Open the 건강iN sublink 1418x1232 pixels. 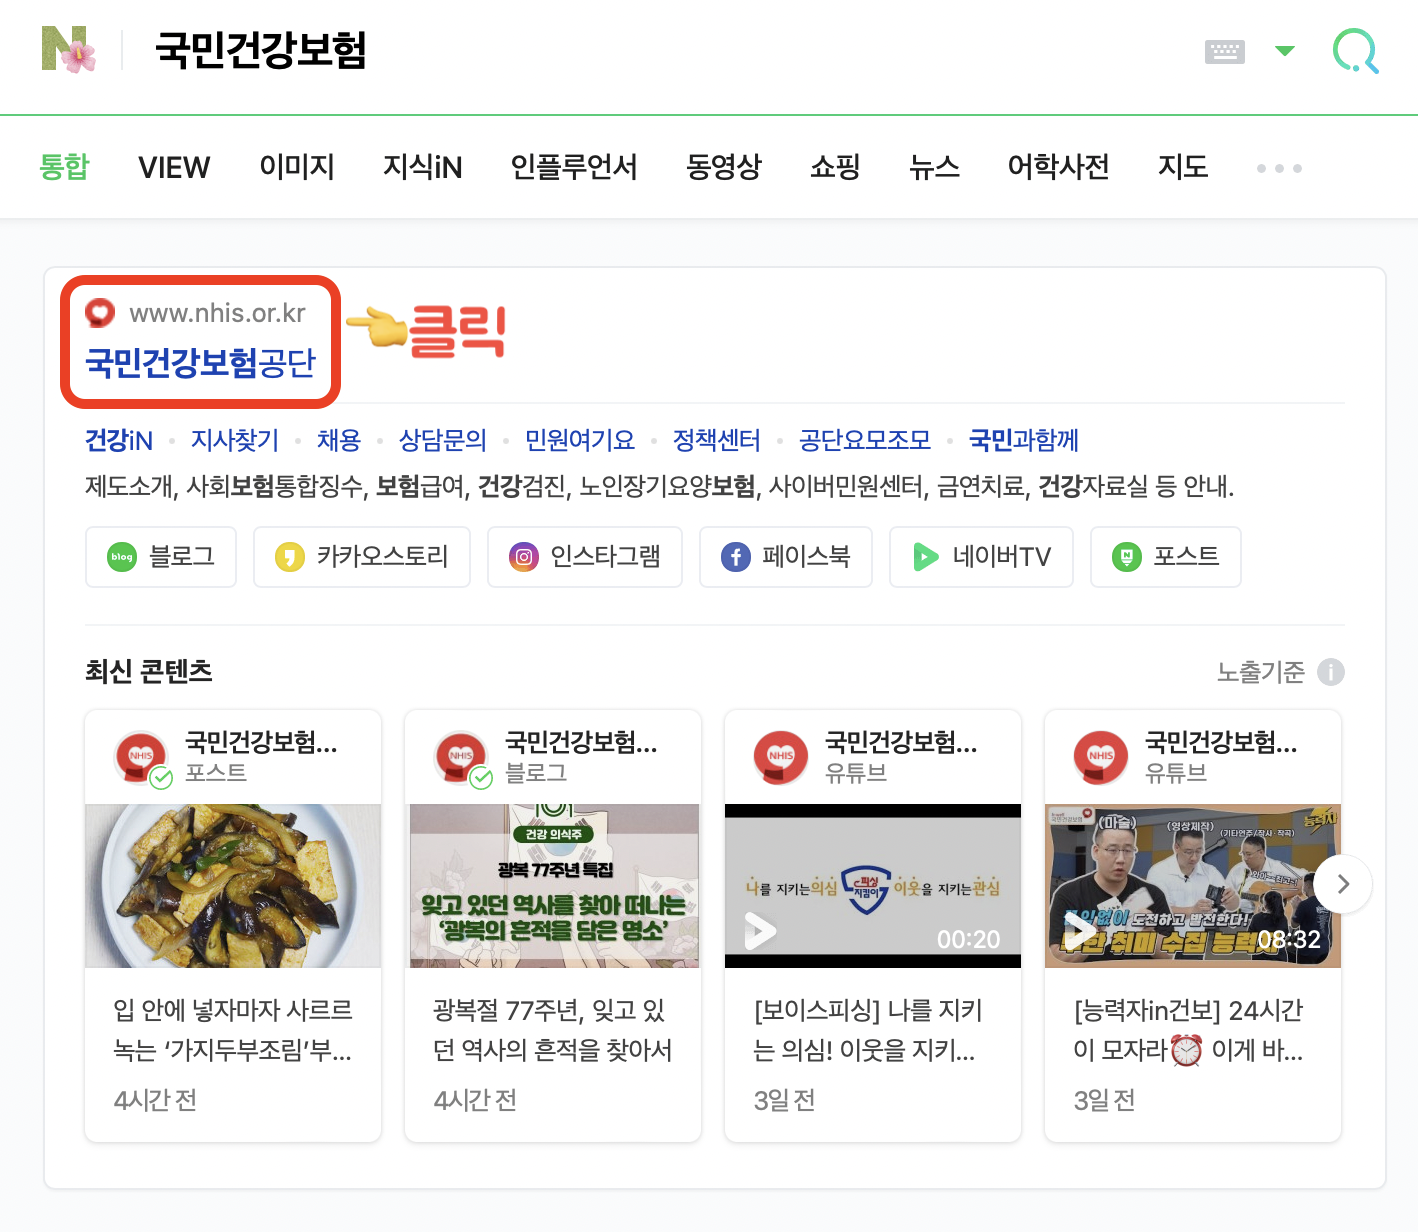pyautogui.click(x=119, y=440)
